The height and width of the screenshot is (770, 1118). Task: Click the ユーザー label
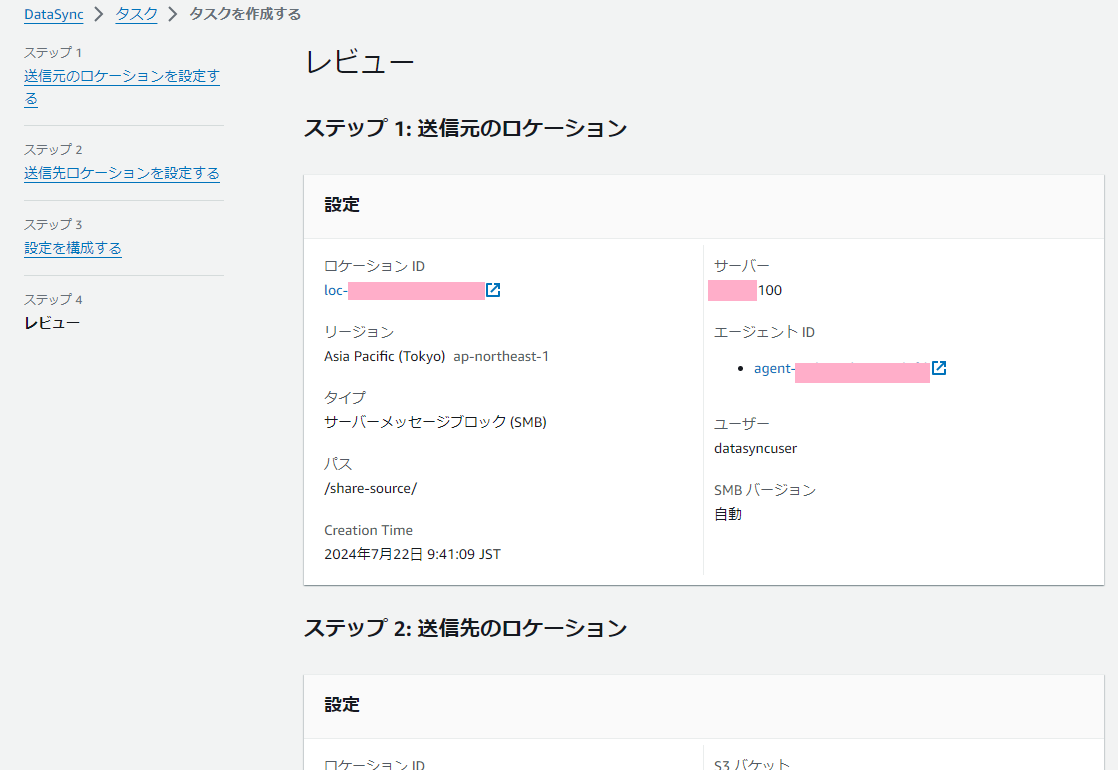pyautogui.click(x=742, y=424)
